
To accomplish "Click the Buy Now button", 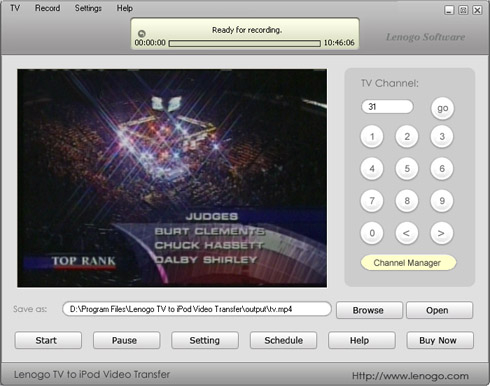I will coord(440,340).
